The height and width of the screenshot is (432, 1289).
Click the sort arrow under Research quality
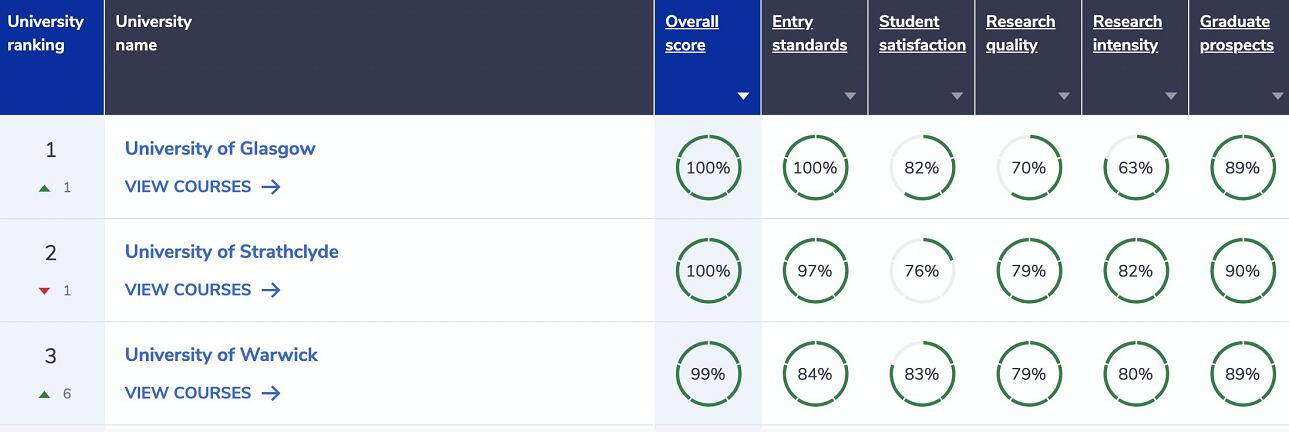[x=1064, y=97]
